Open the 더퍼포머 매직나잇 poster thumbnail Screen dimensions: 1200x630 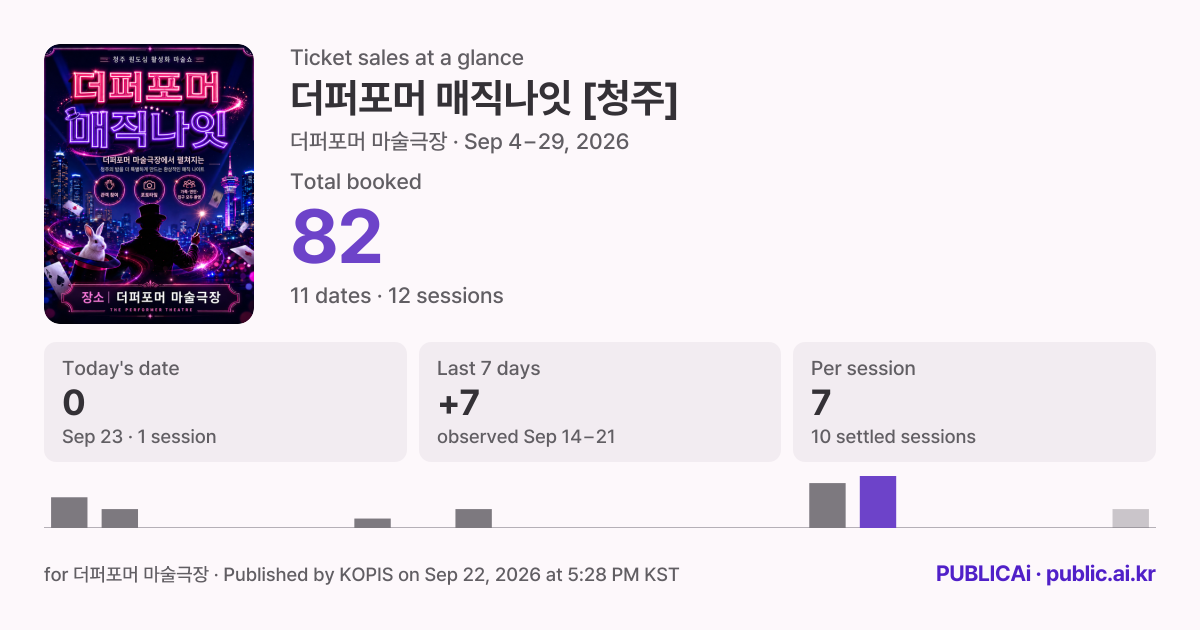coord(149,184)
